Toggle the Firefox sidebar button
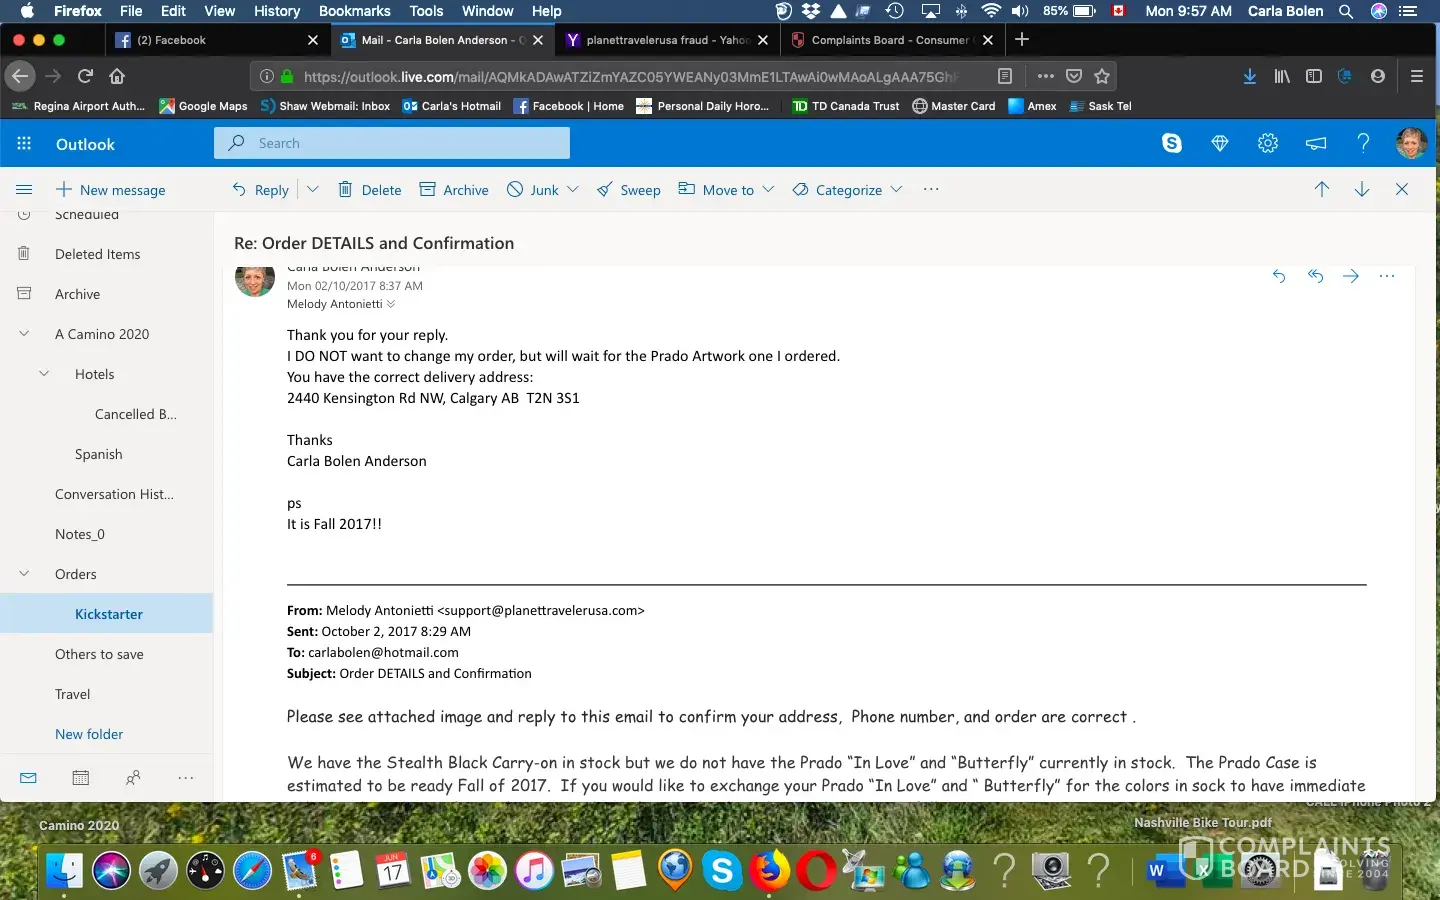 tap(1314, 76)
